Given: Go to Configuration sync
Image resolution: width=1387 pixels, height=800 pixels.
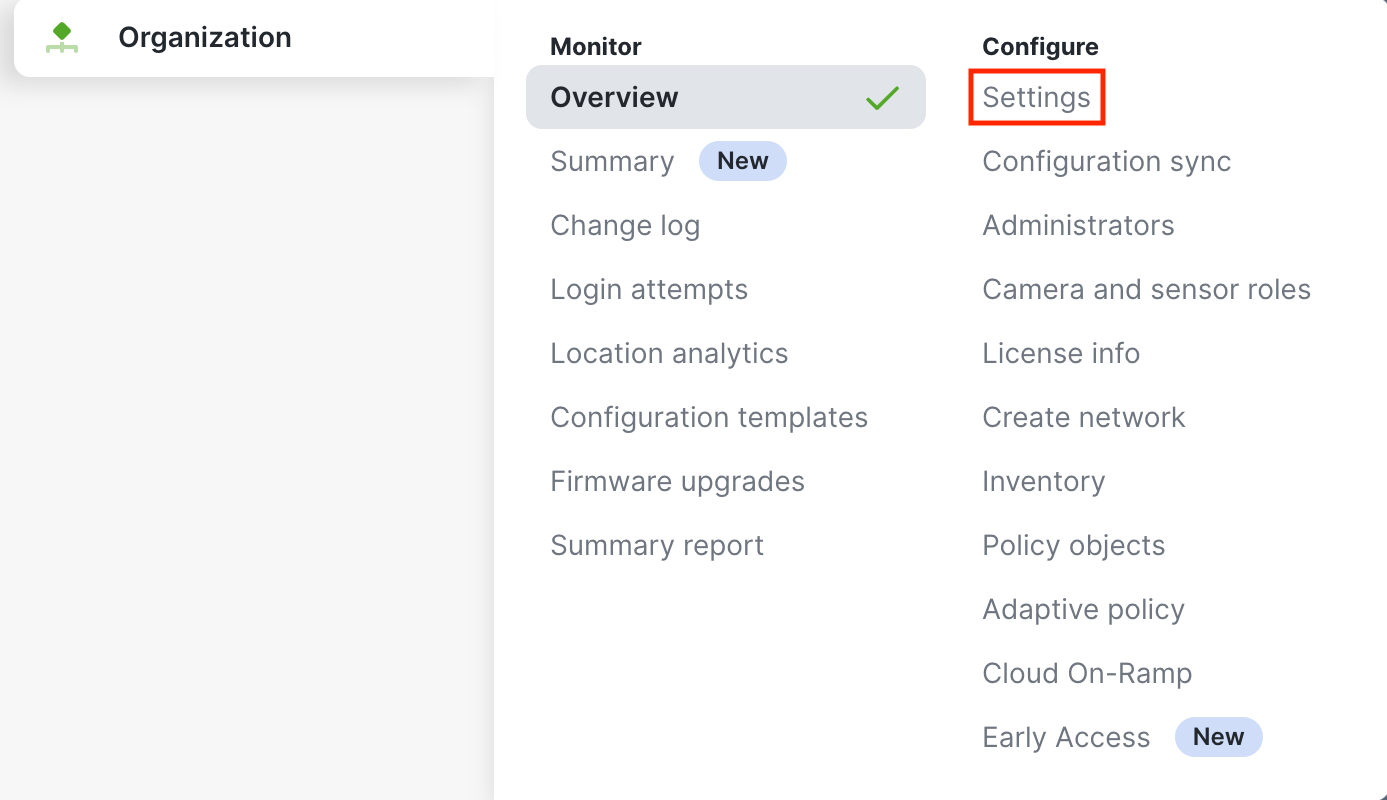Looking at the screenshot, I should coord(1106,162).
